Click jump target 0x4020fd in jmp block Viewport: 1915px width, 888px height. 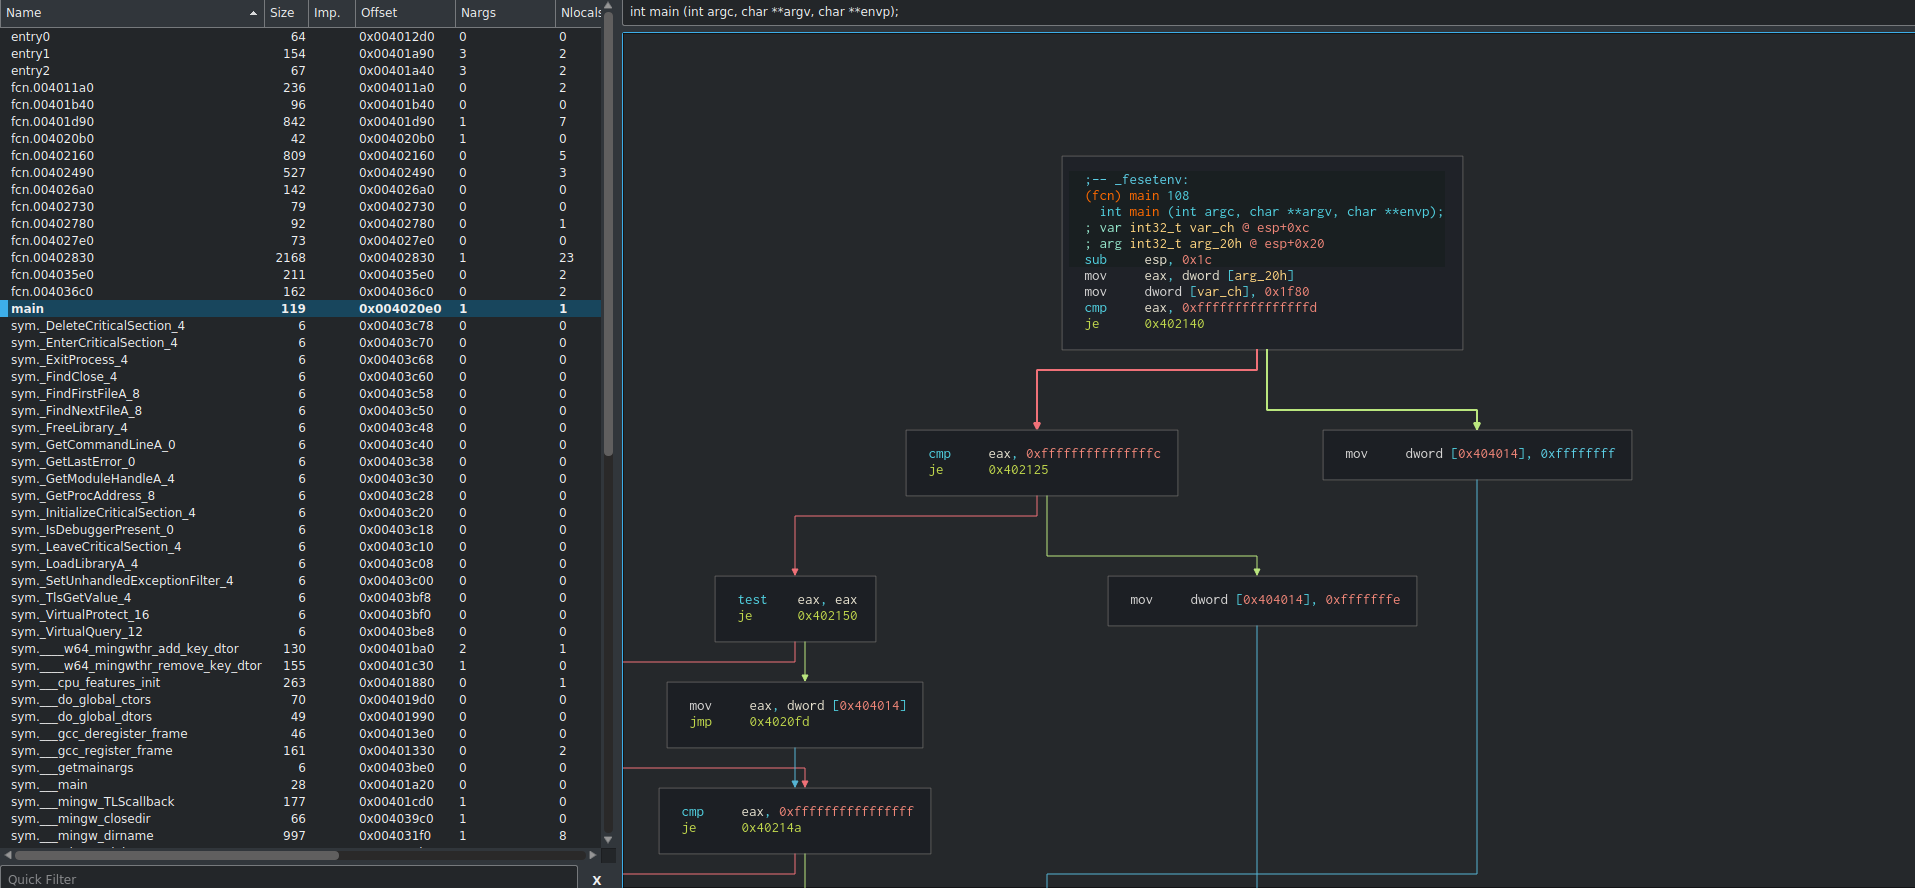click(779, 722)
